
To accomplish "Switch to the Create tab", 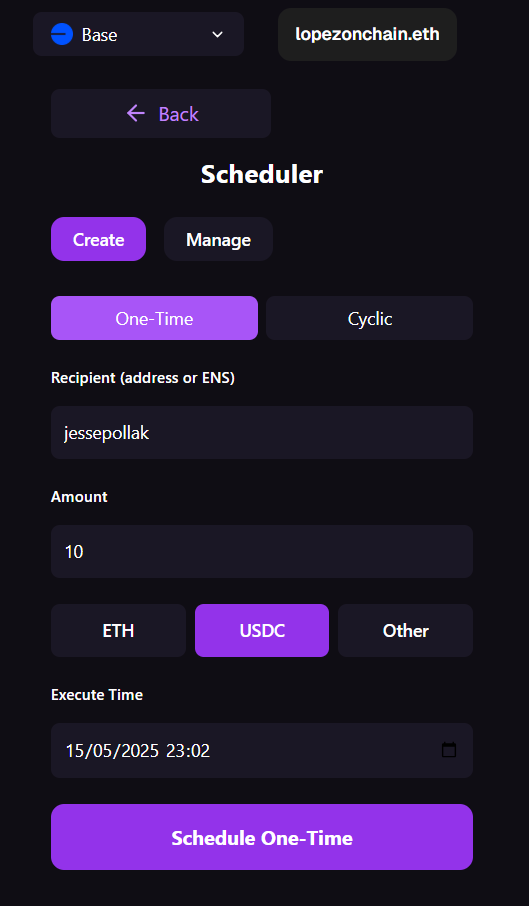I will click(98, 239).
